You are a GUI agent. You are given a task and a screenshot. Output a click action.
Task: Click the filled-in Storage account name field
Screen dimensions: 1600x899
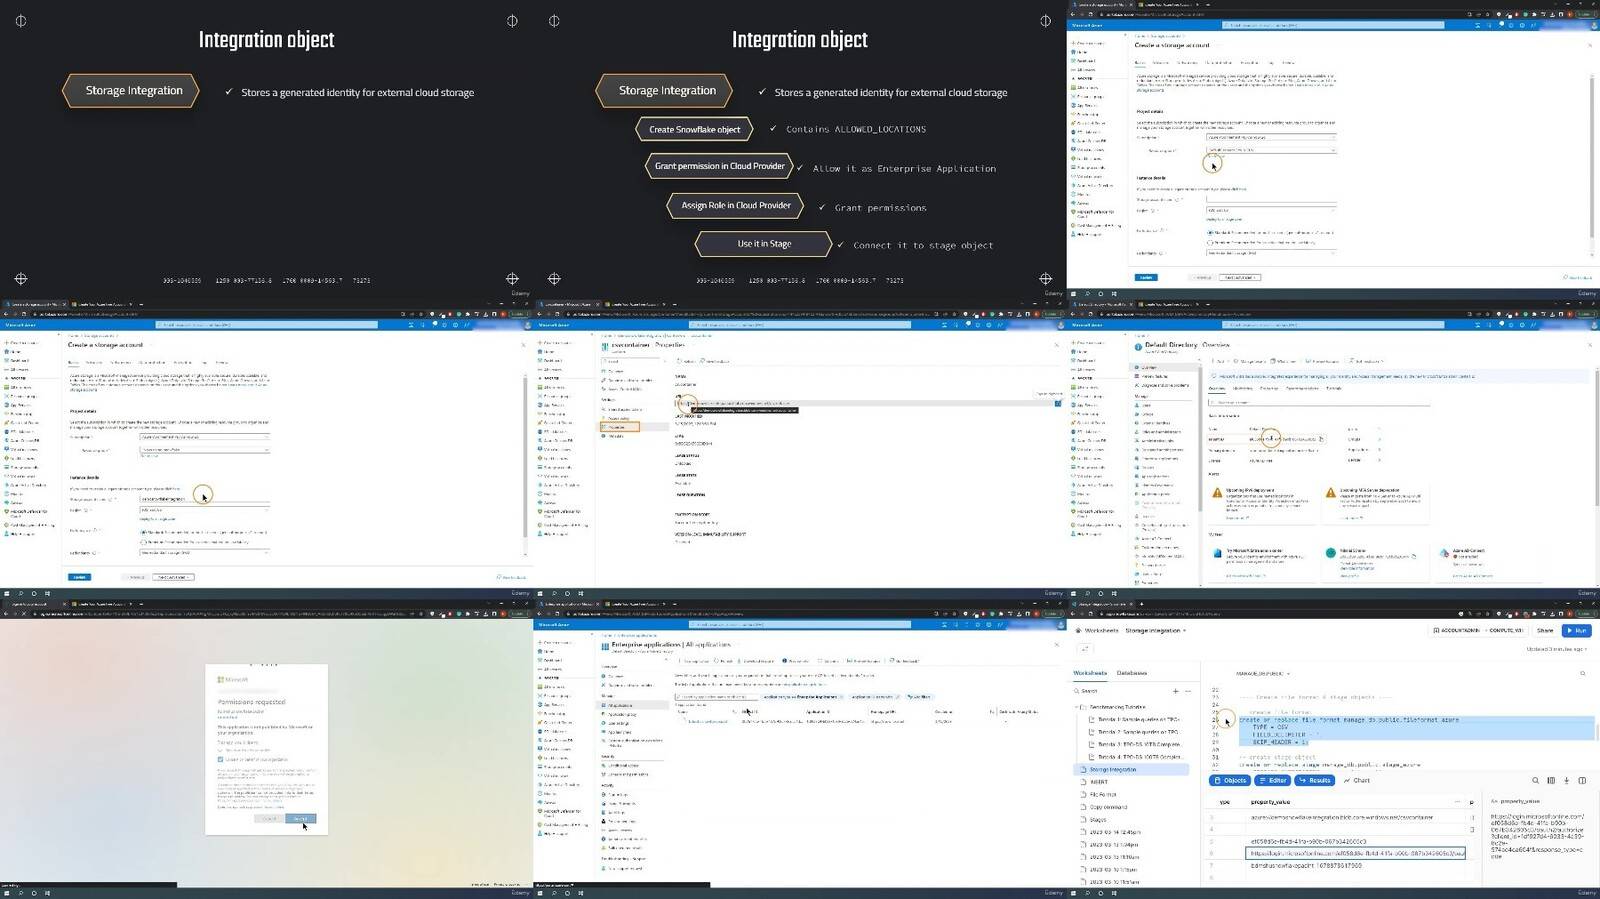[204, 499]
